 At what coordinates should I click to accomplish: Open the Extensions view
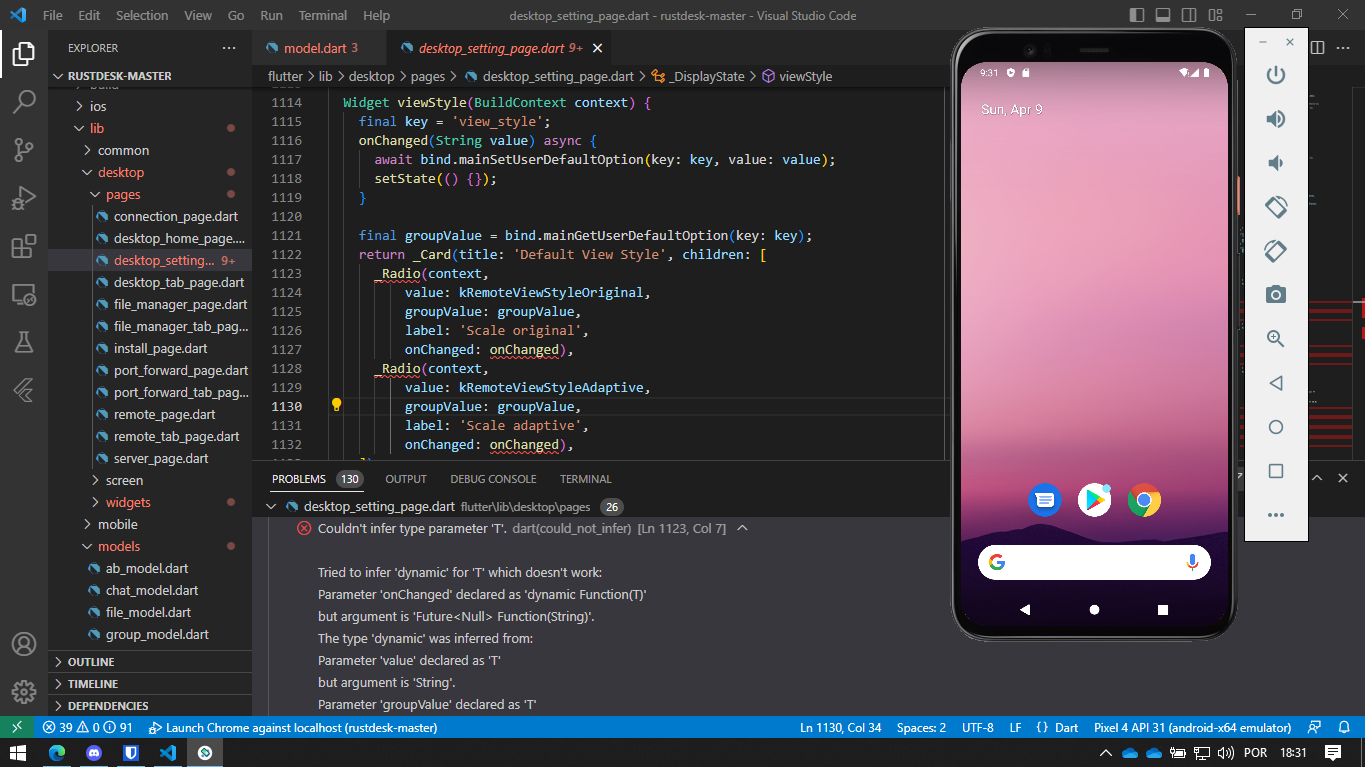pos(22,246)
